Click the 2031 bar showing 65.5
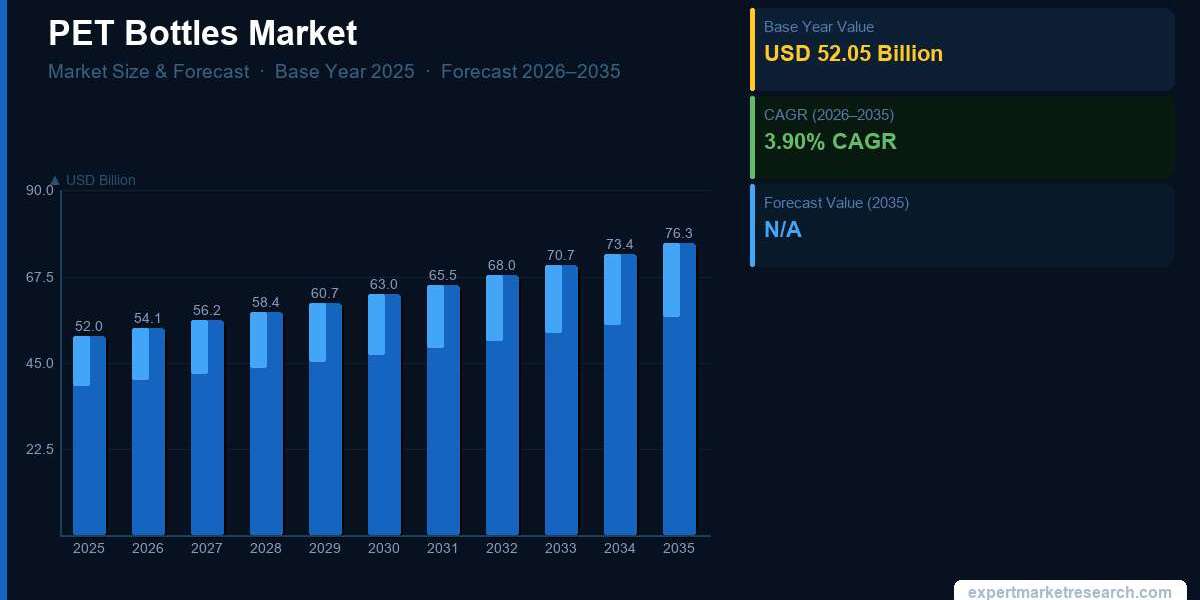The image size is (1200, 600). click(x=443, y=410)
